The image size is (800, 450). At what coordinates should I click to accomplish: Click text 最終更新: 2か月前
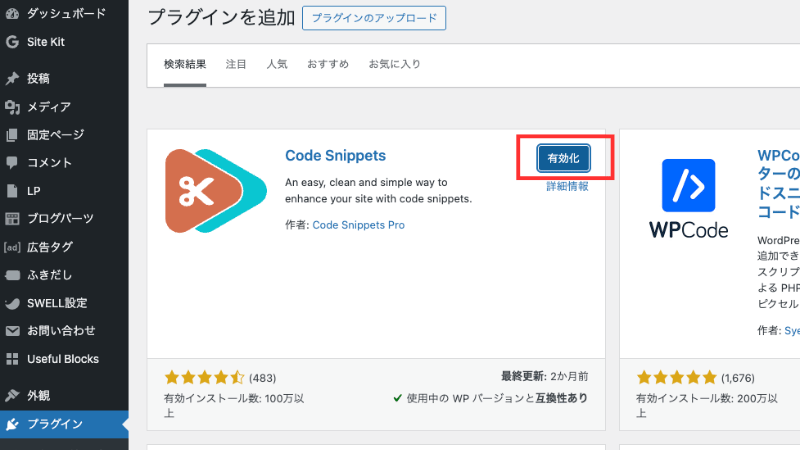(x=544, y=377)
